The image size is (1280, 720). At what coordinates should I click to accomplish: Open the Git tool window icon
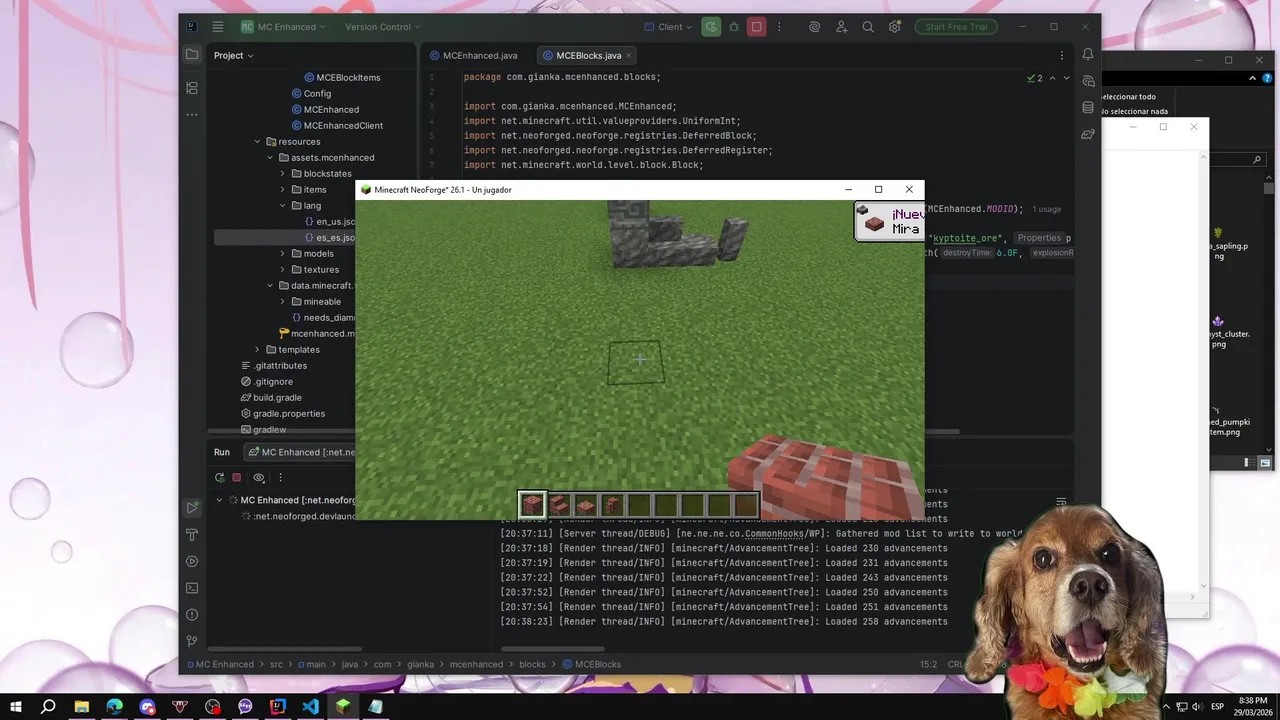(x=192, y=641)
